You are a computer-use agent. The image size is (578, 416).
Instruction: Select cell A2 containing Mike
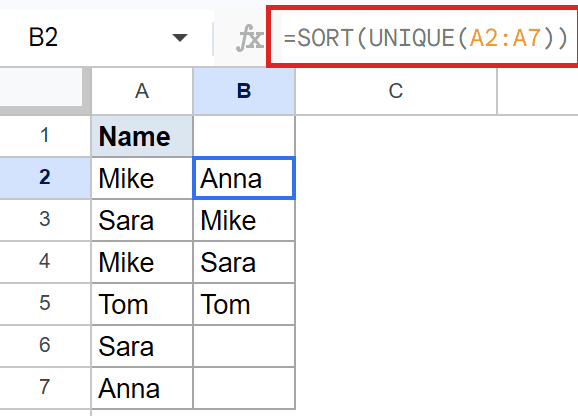tap(142, 178)
